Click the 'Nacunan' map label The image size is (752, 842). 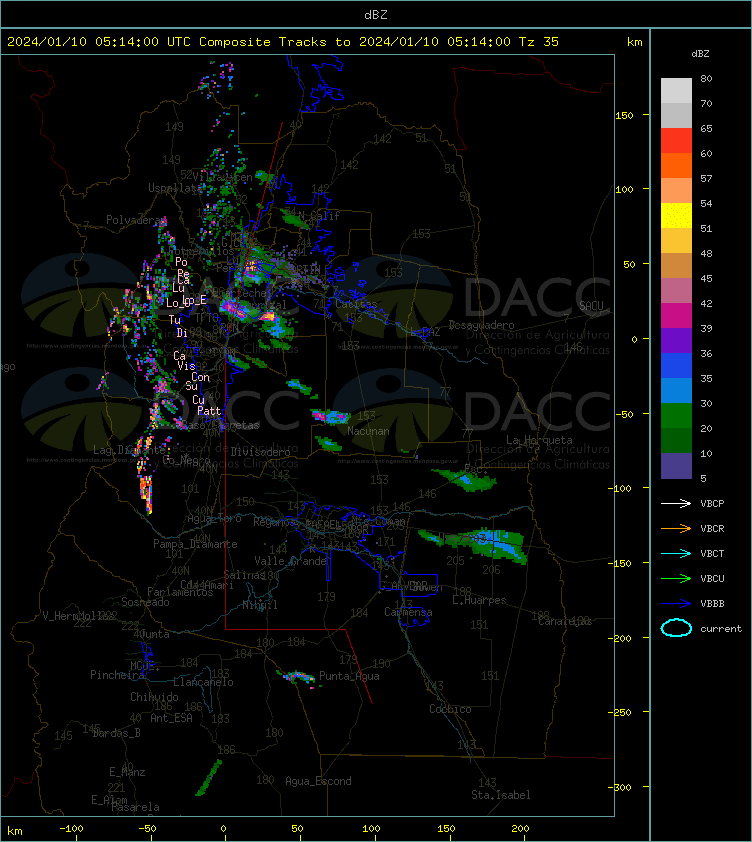(x=368, y=431)
